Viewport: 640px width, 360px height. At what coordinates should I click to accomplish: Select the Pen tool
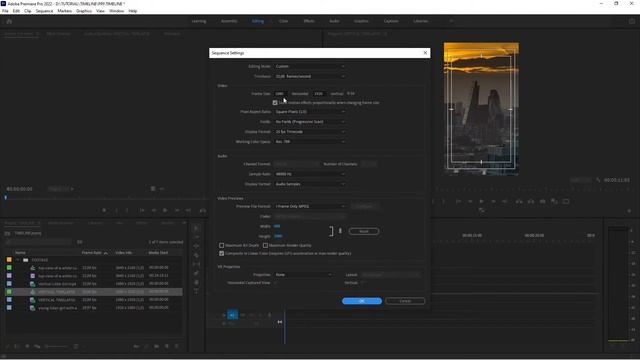(196, 273)
